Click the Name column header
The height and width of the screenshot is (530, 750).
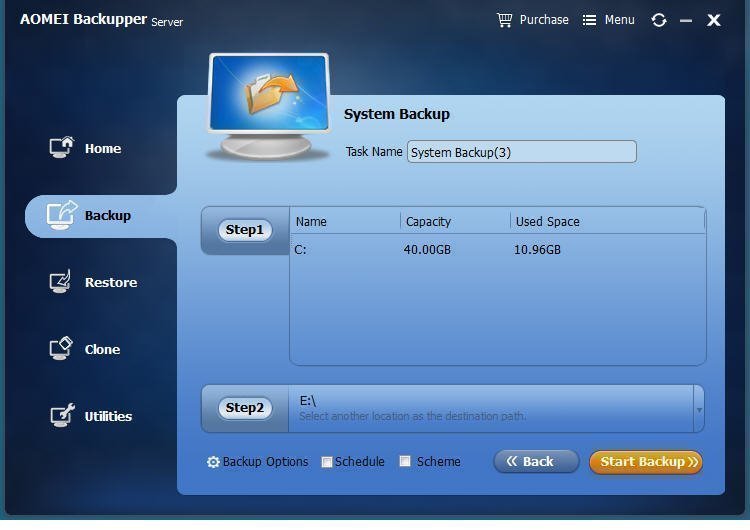coord(311,222)
